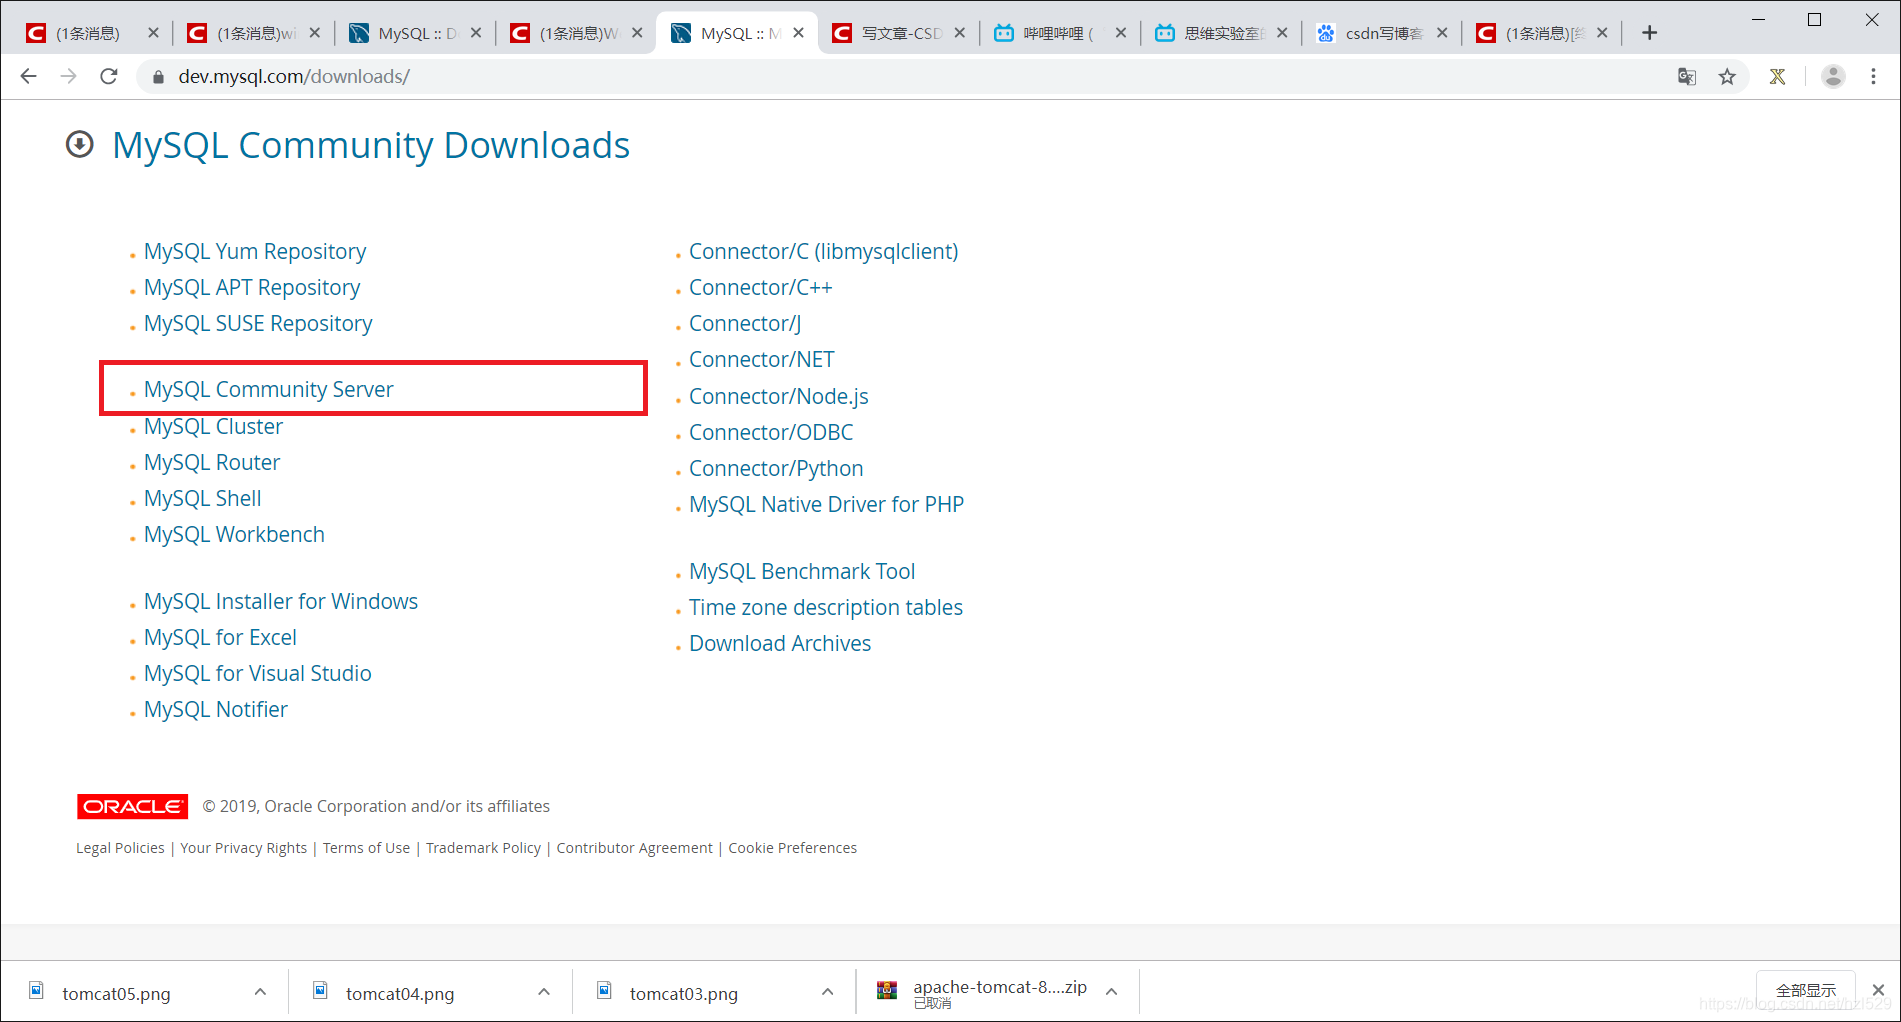Open MySQL Router link
The height and width of the screenshot is (1022, 1901).
(212, 462)
